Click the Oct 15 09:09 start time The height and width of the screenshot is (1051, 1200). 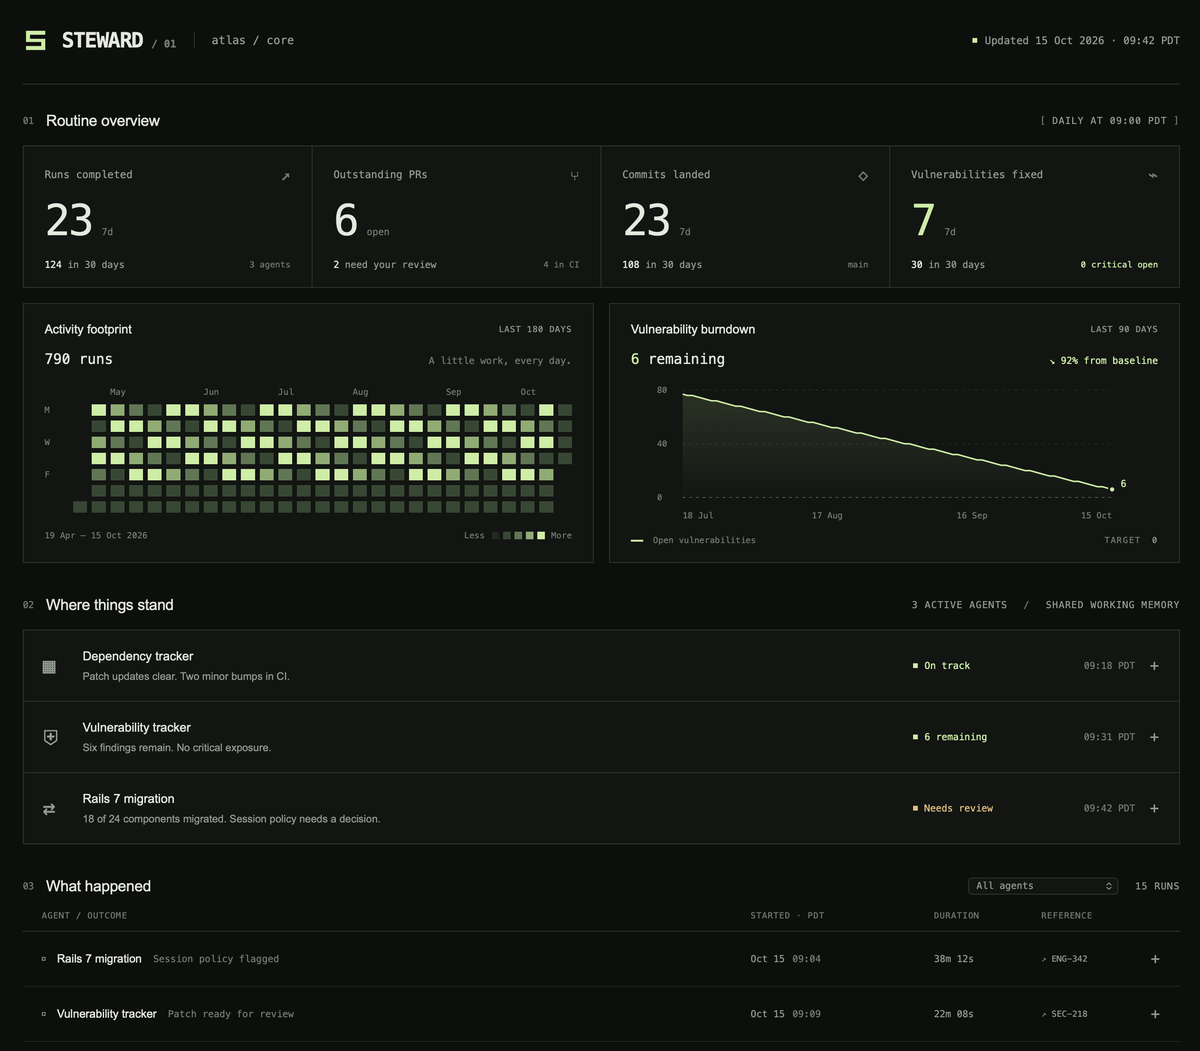click(785, 1014)
